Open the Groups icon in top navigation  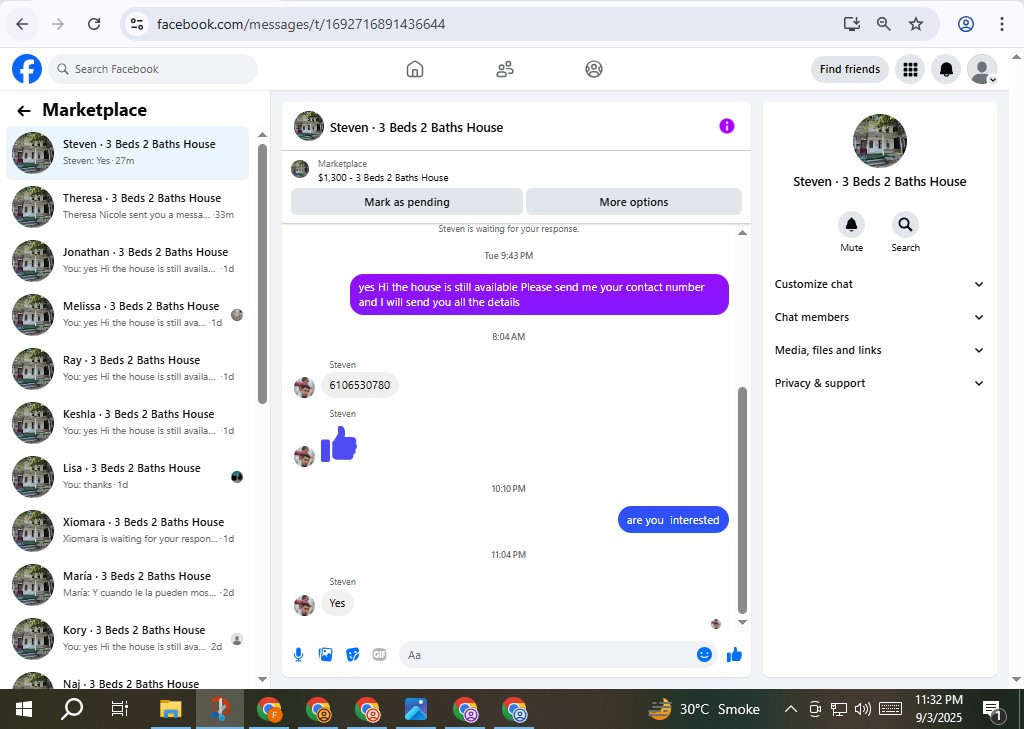594,69
